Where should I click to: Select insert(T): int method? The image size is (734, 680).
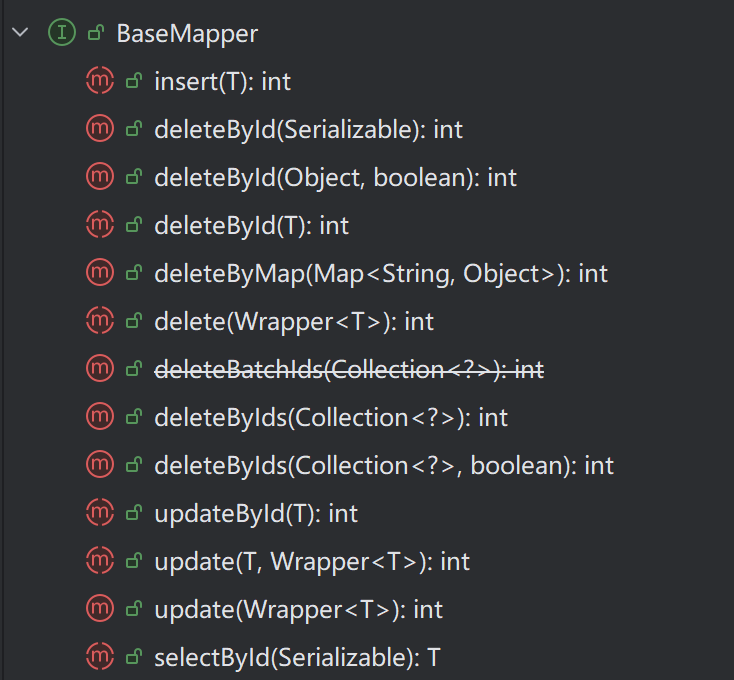coord(222,81)
